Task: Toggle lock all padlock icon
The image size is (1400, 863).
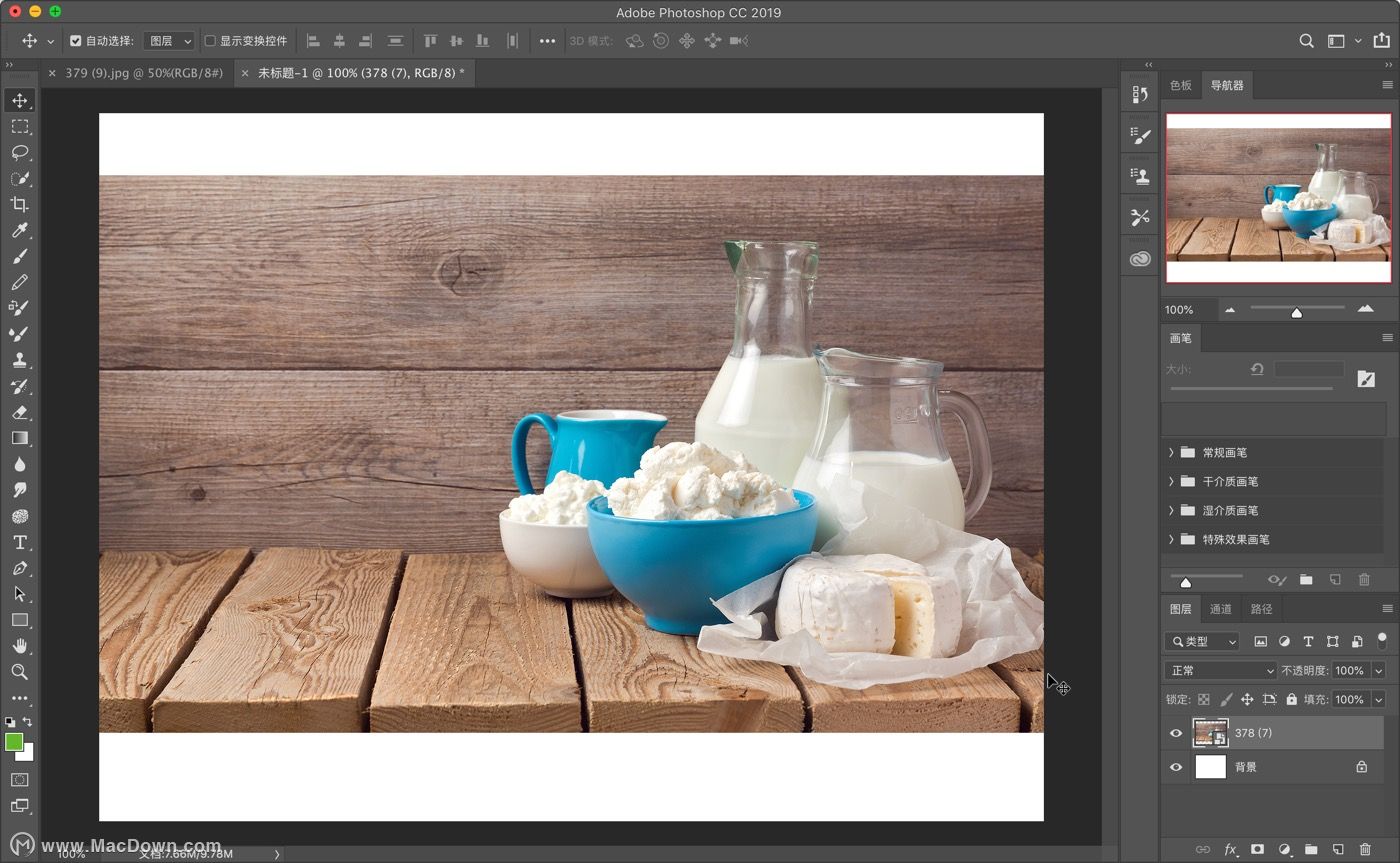Action: point(1291,700)
